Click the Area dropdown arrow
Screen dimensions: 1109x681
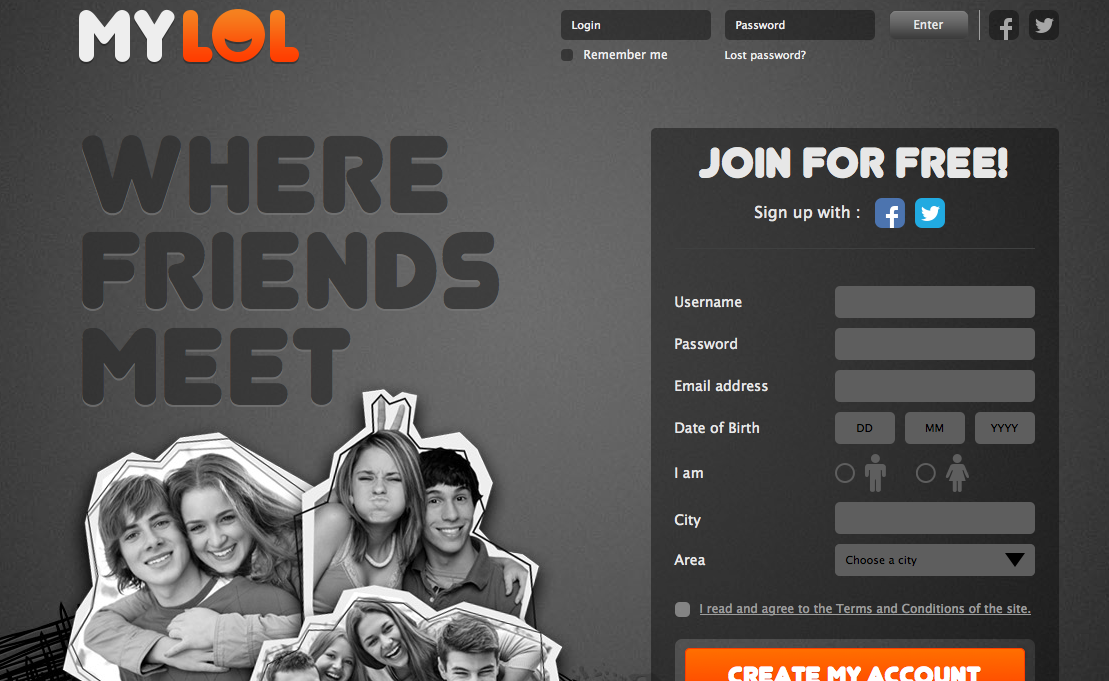[1014, 560]
